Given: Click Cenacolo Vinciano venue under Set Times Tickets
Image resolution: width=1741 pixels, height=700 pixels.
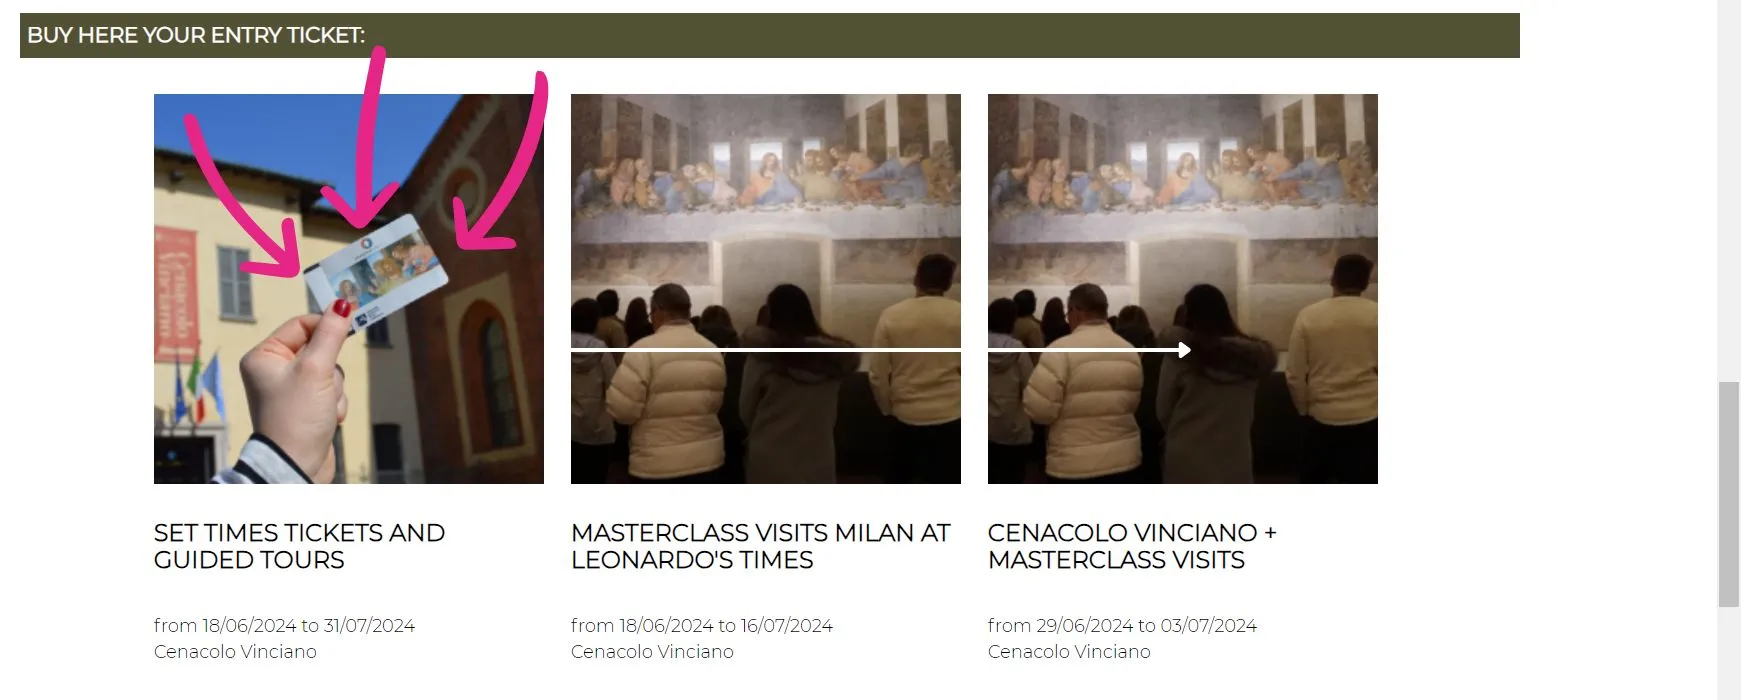Looking at the screenshot, I should tap(235, 652).
